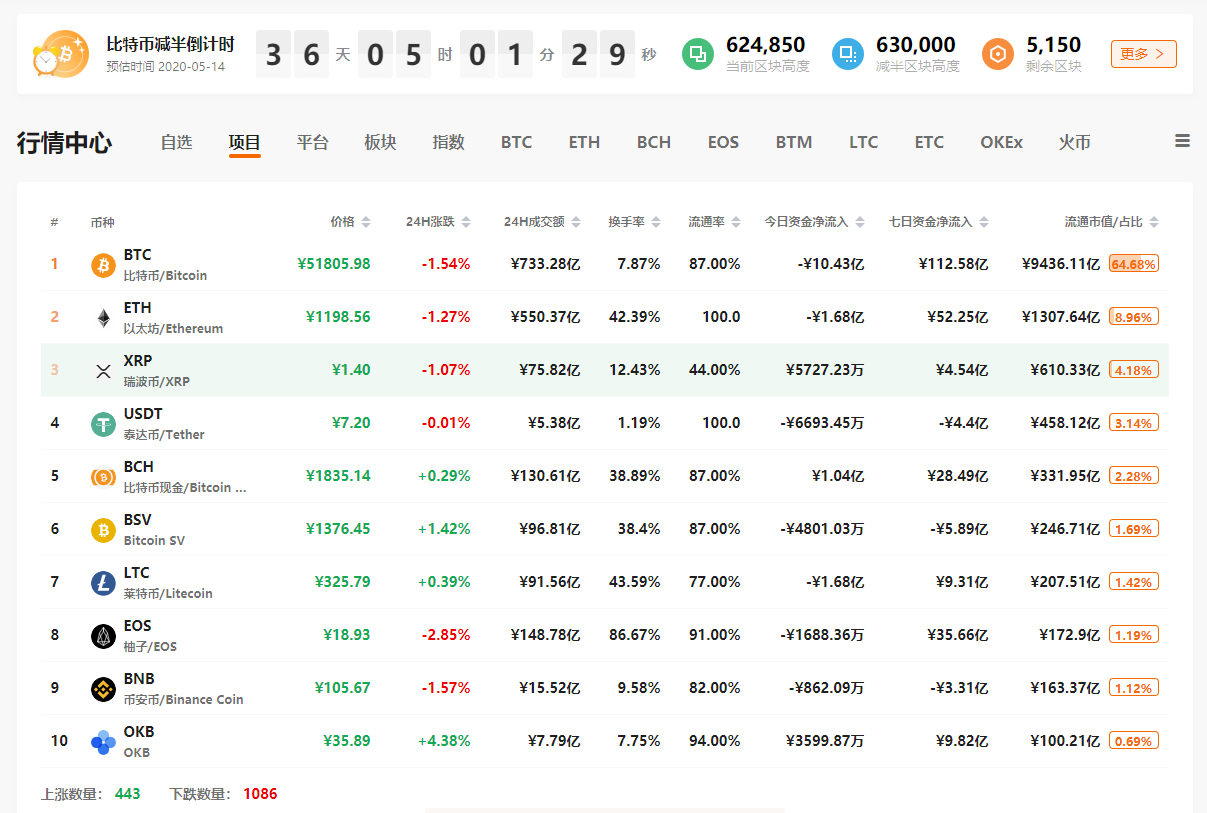Click BSV turnover rate 38.4%
This screenshot has width=1207, height=813.
coord(639,529)
